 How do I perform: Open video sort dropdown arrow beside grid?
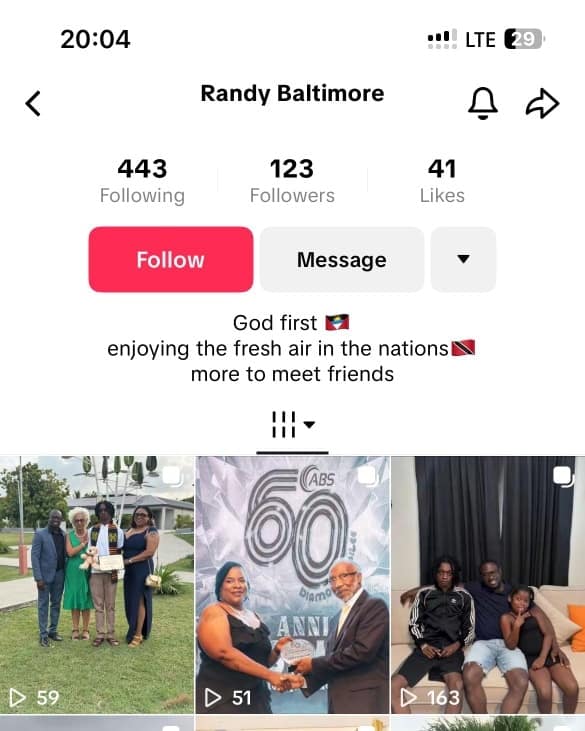coord(309,424)
